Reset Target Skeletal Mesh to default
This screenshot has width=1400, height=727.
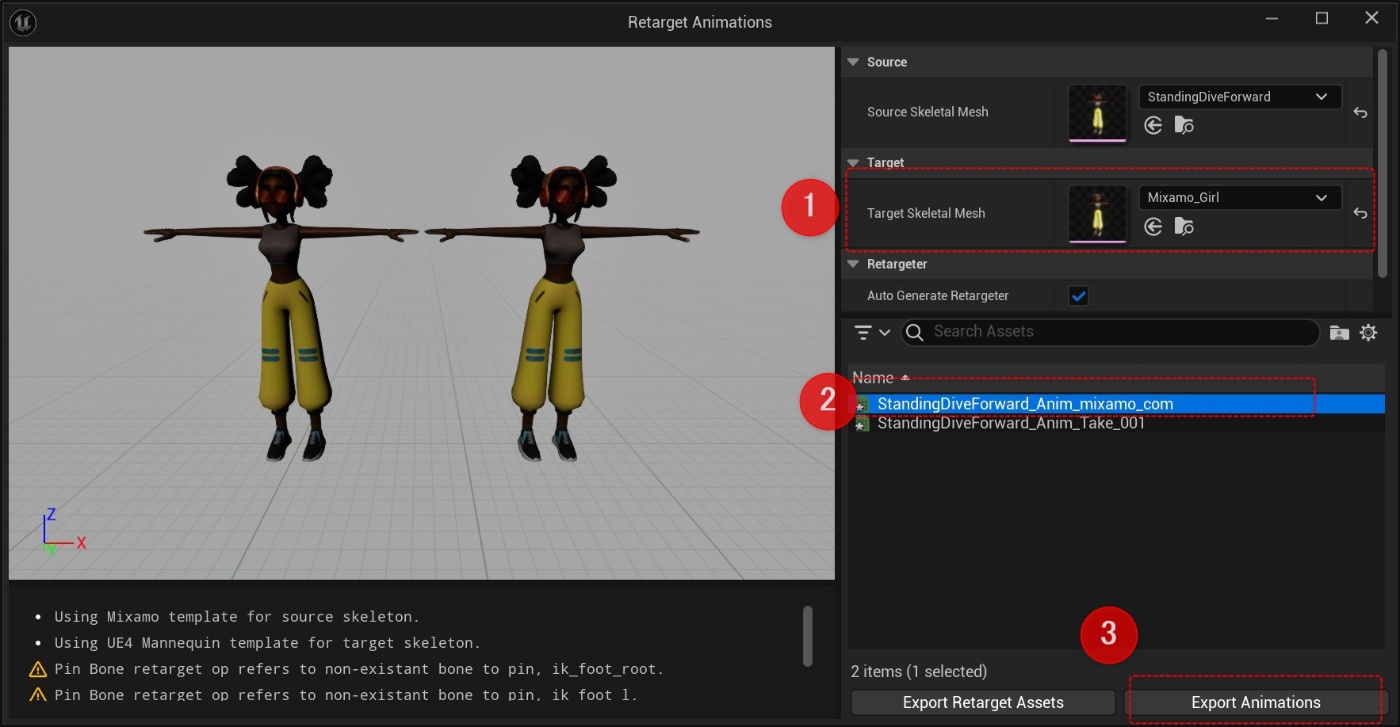click(1360, 213)
